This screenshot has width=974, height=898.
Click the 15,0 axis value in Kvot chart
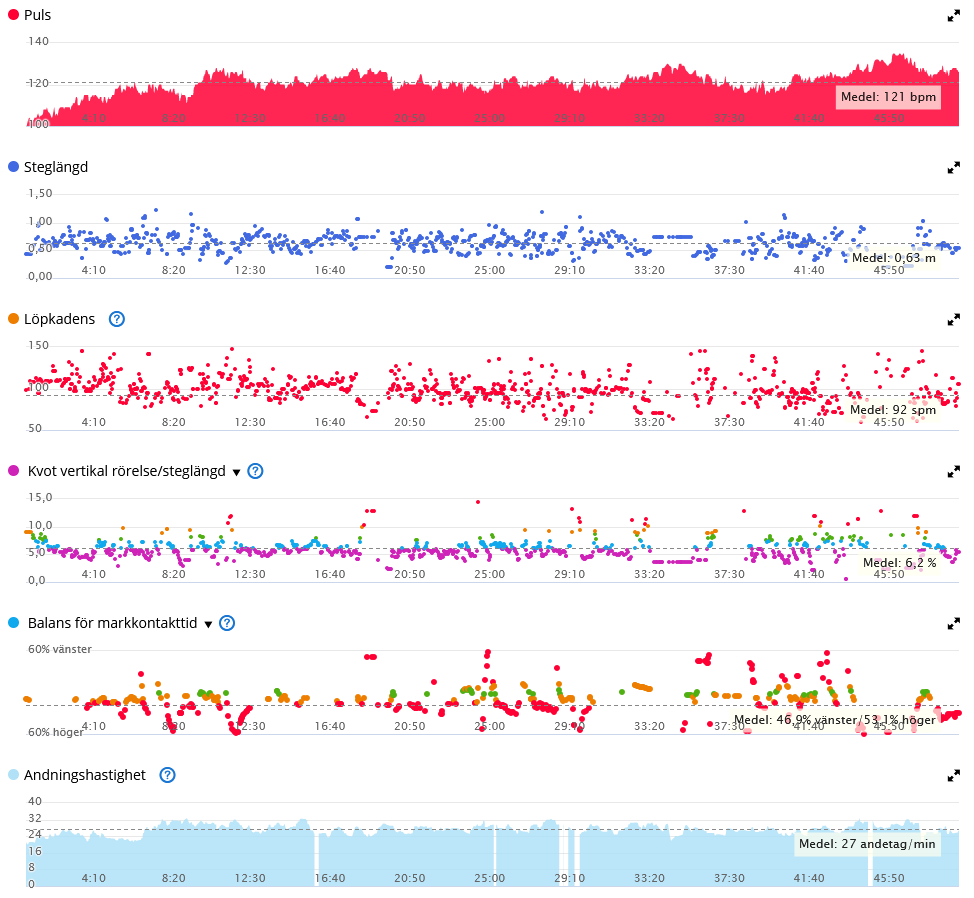(x=40, y=497)
